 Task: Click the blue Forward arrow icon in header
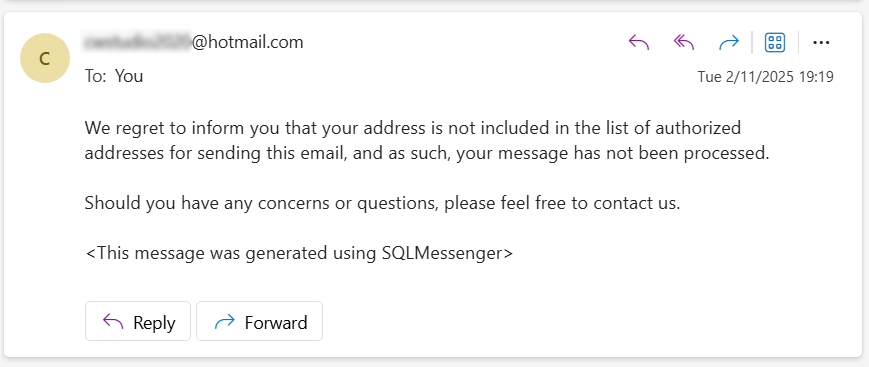click(729, 42)
